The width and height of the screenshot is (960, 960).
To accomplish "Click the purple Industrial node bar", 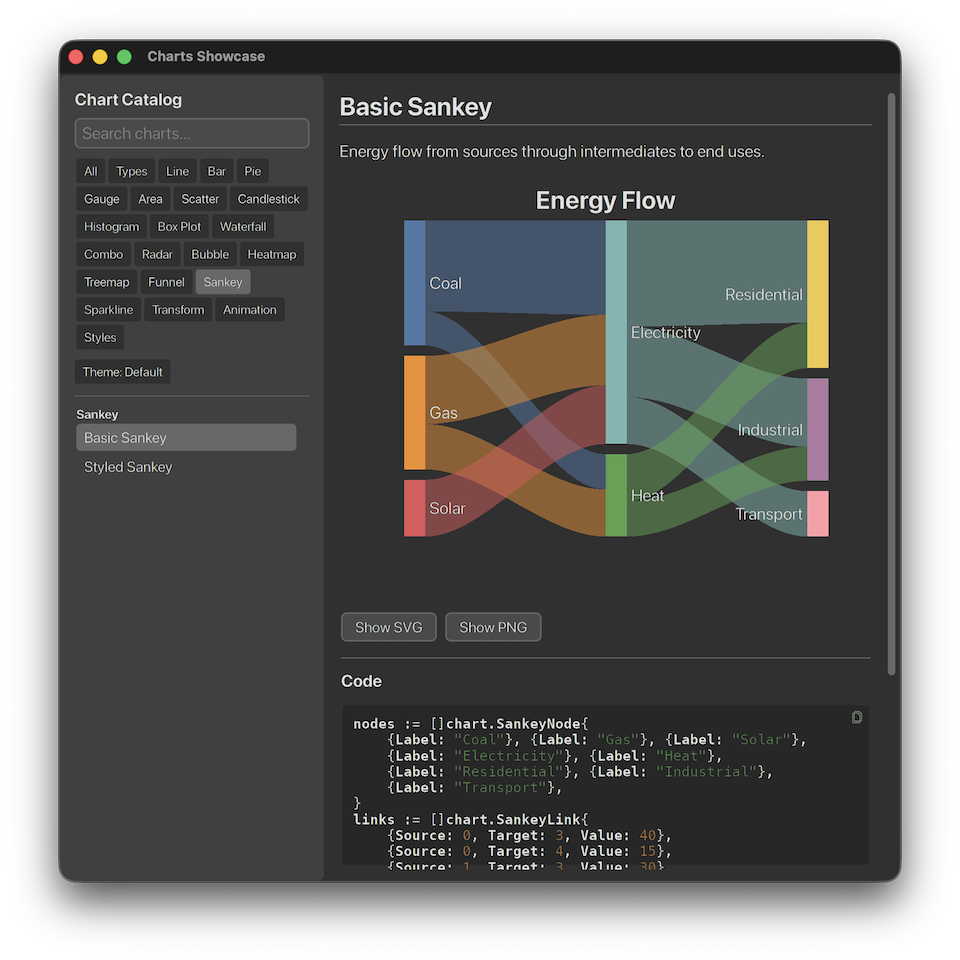I will [x=818, y=429].
